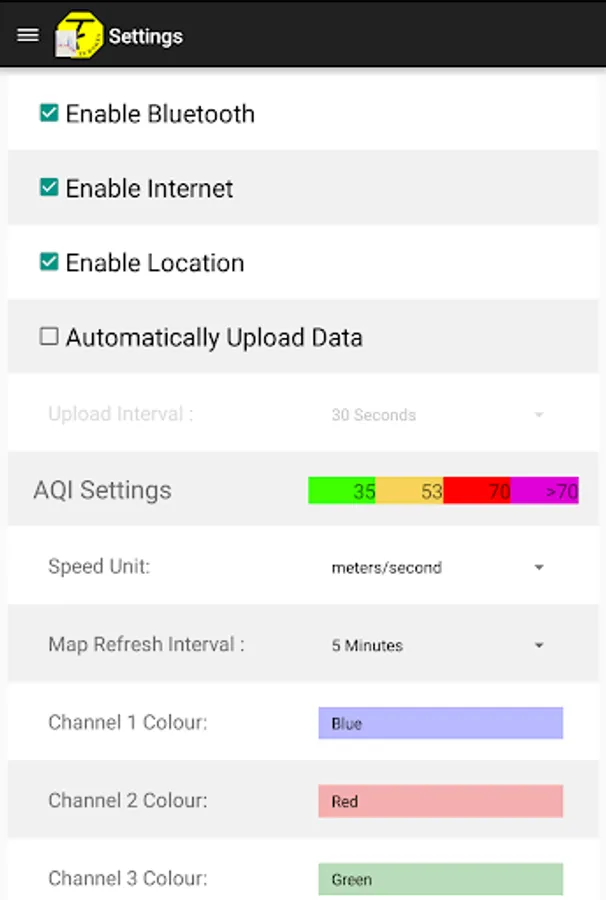Click the green 35 AQI segment
Image resolution: width=606 pixels, height=900 pixels.
[342, 491]
